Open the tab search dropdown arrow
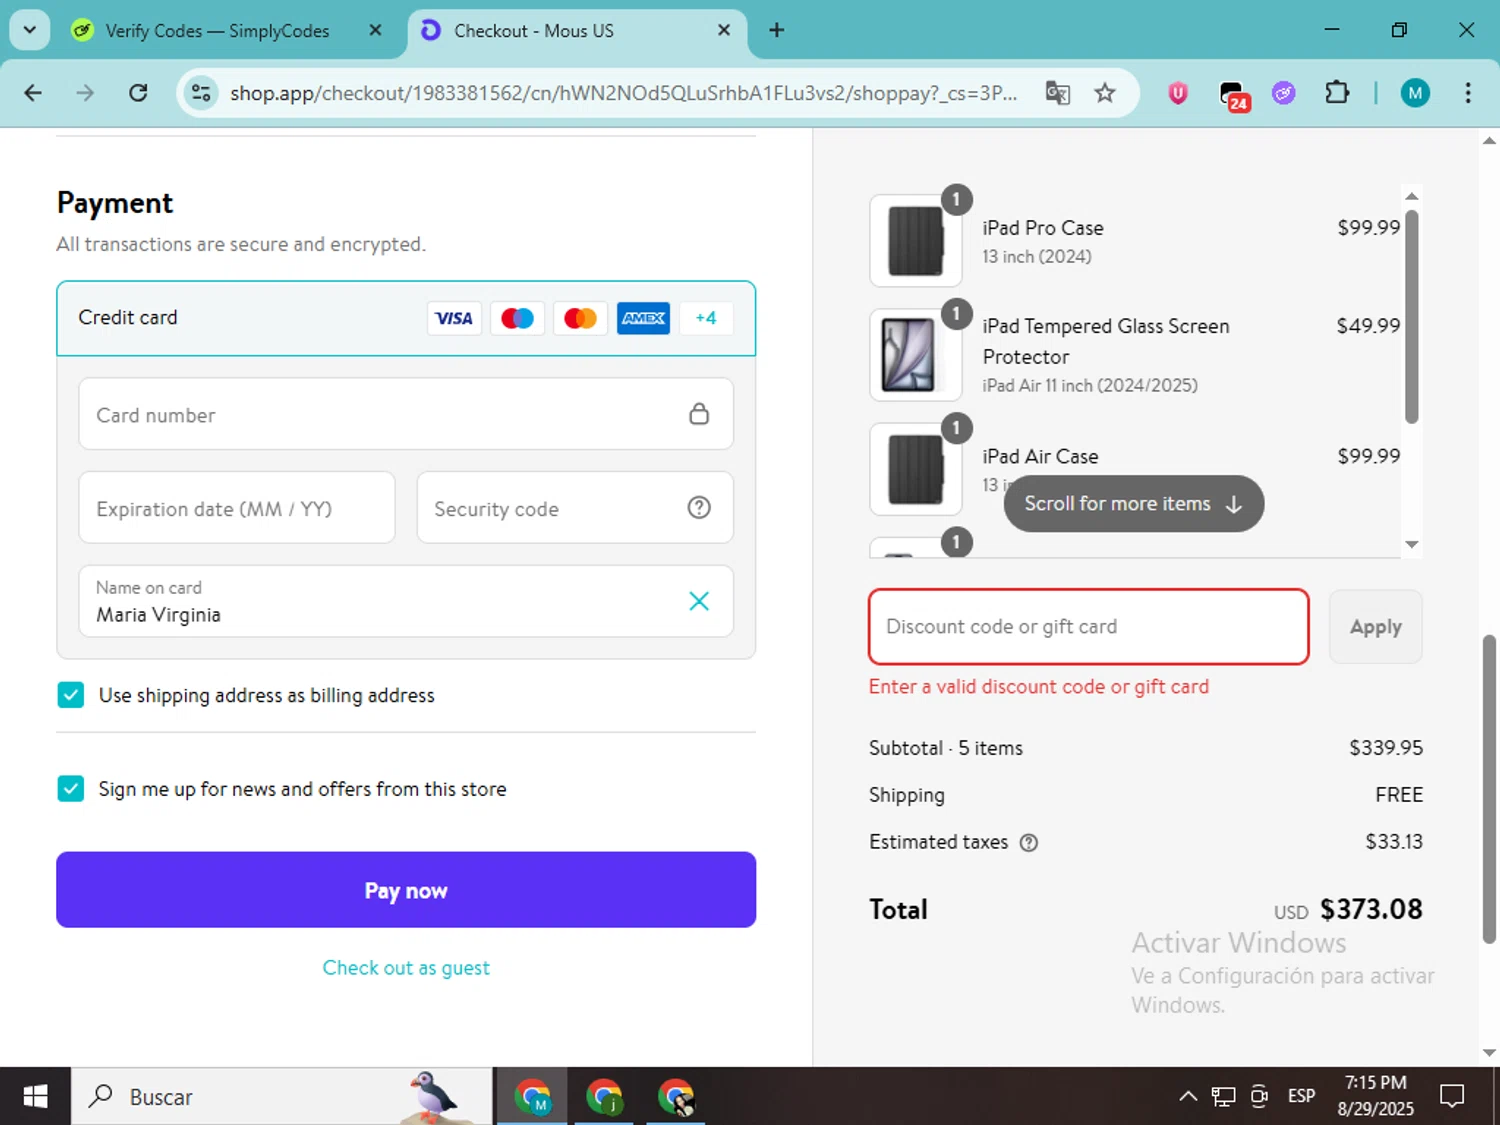 30,30
